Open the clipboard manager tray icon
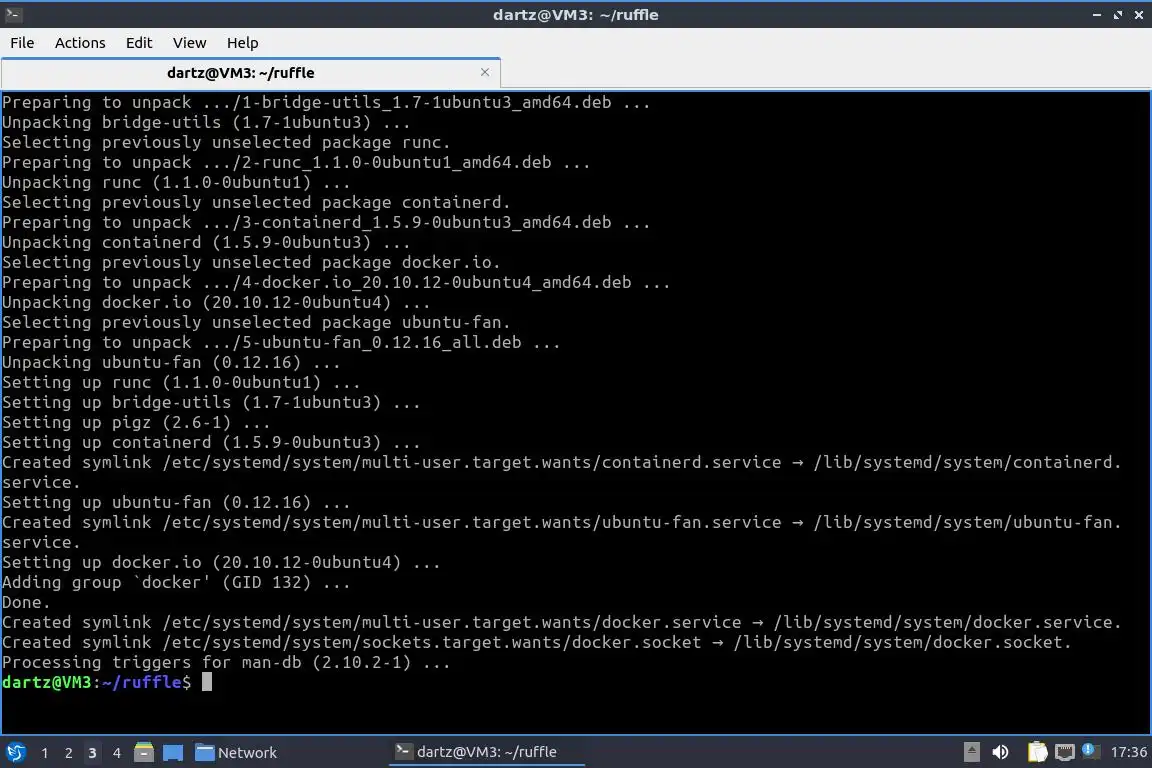 1037,752
